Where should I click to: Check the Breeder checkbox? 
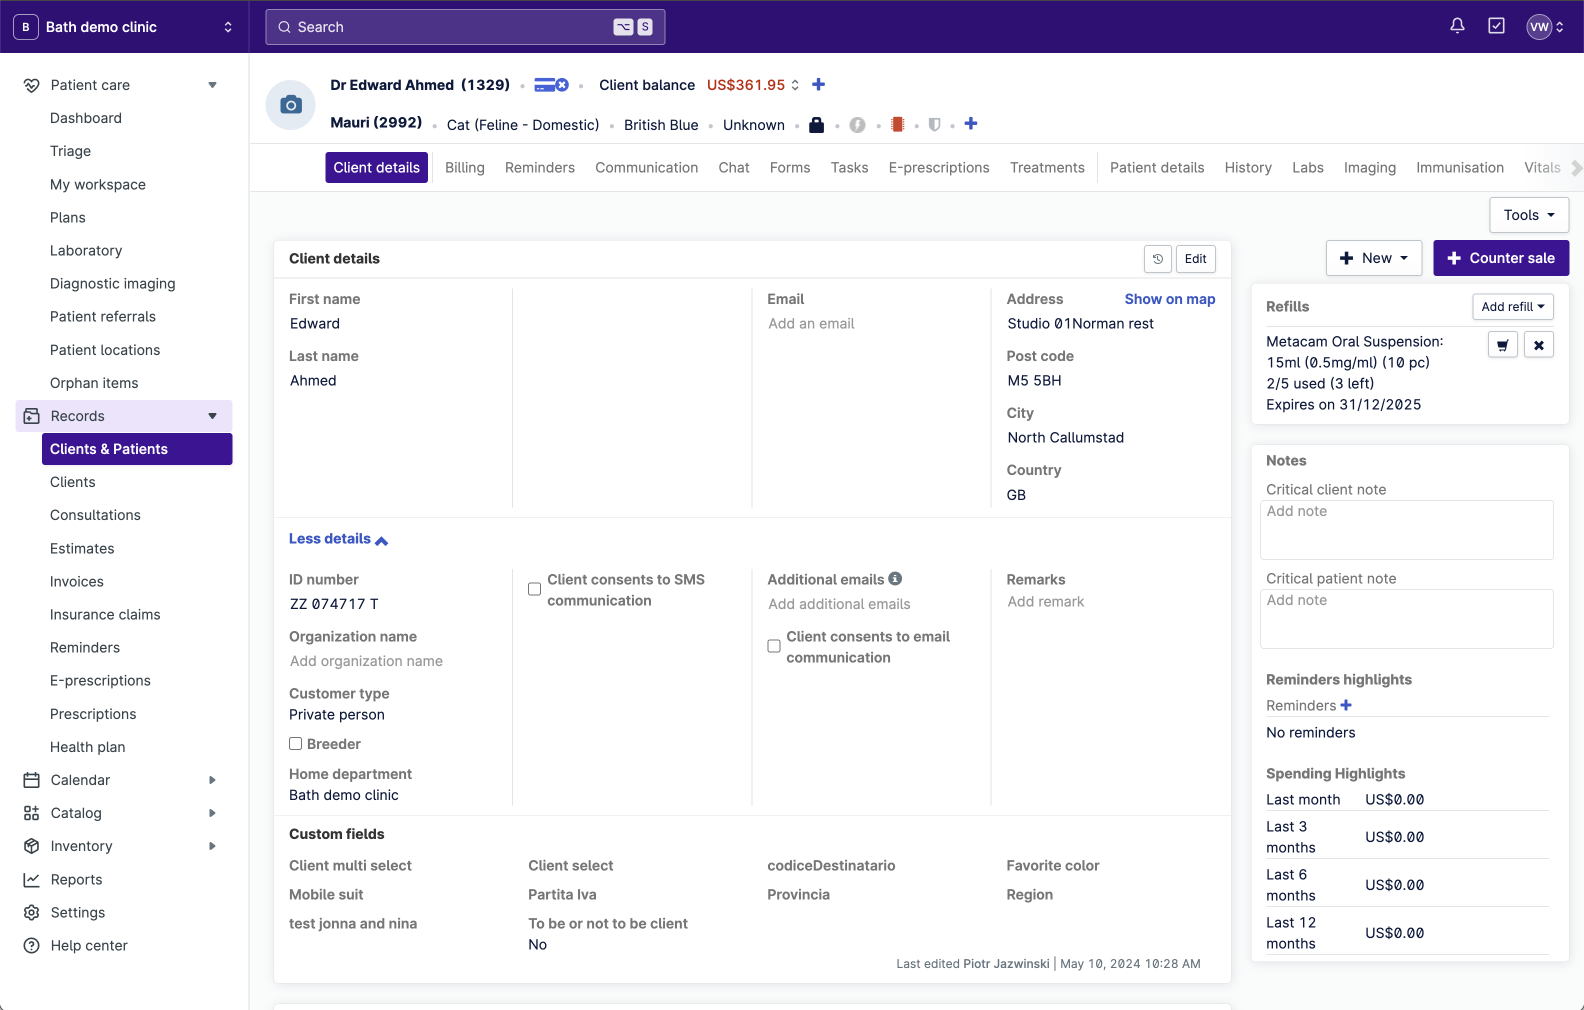point(296,744)
